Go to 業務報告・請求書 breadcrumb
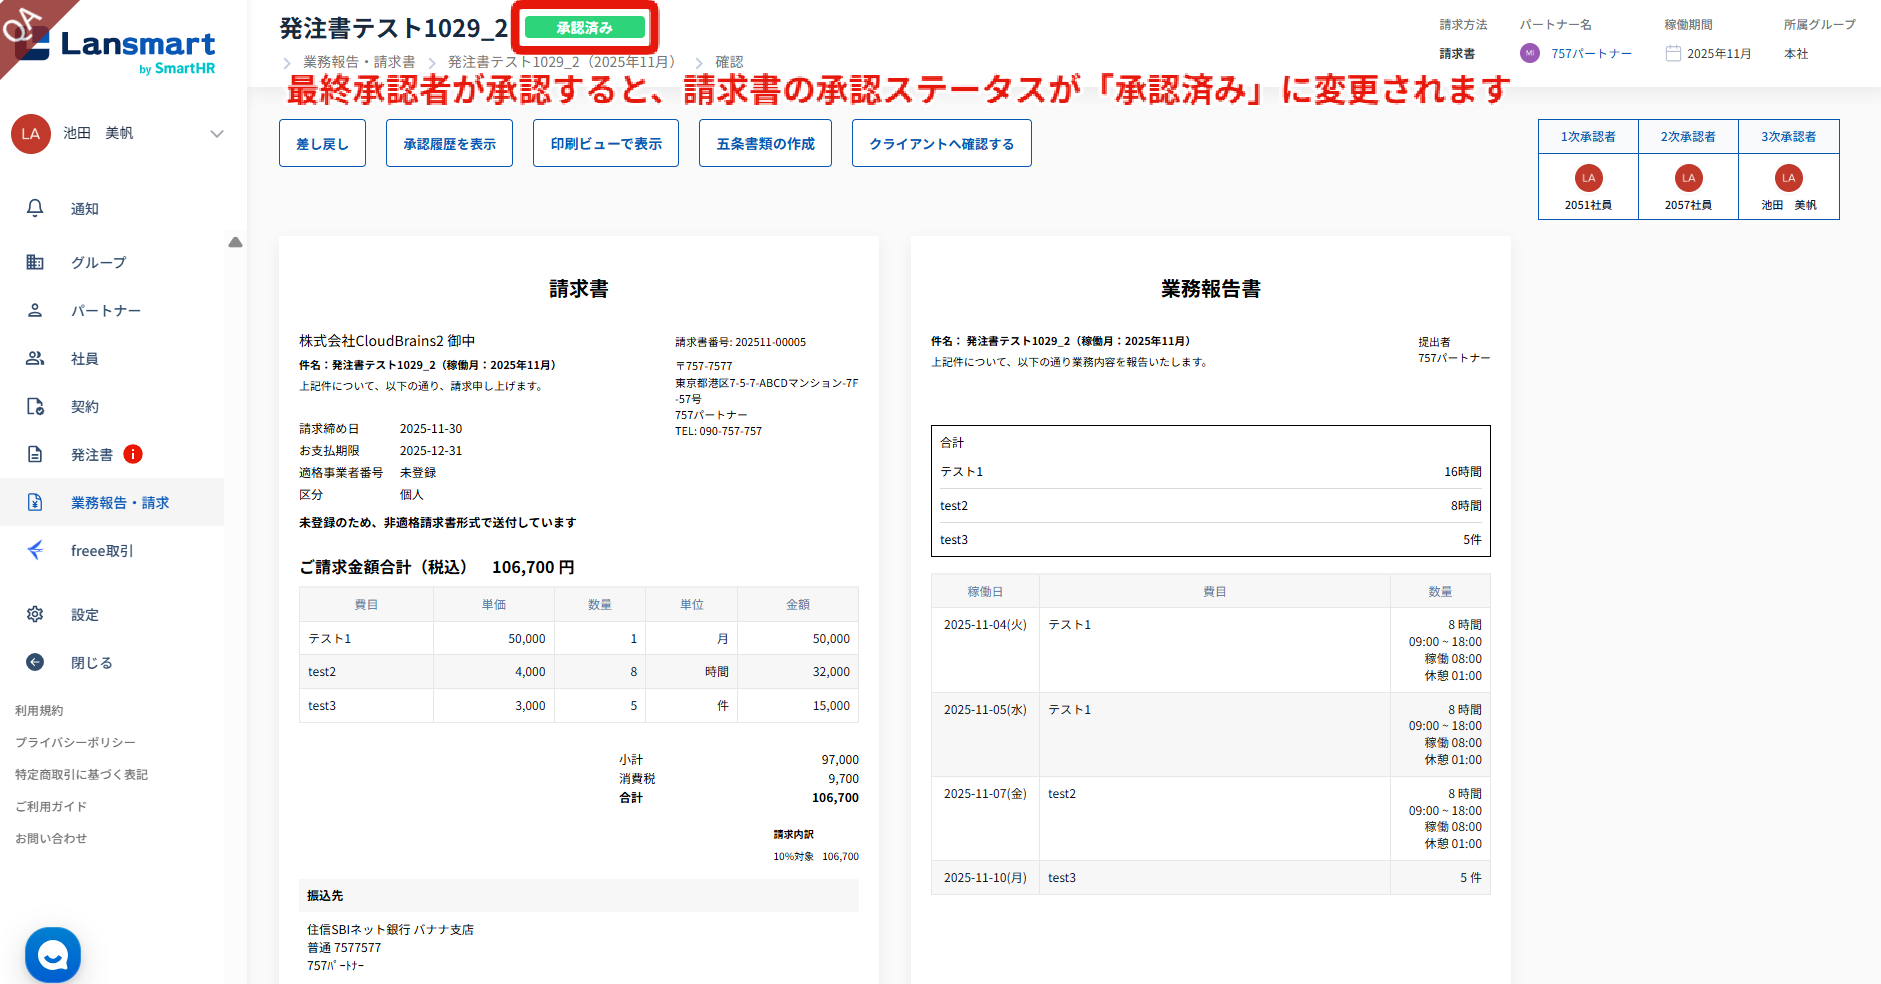 [359, 62]
